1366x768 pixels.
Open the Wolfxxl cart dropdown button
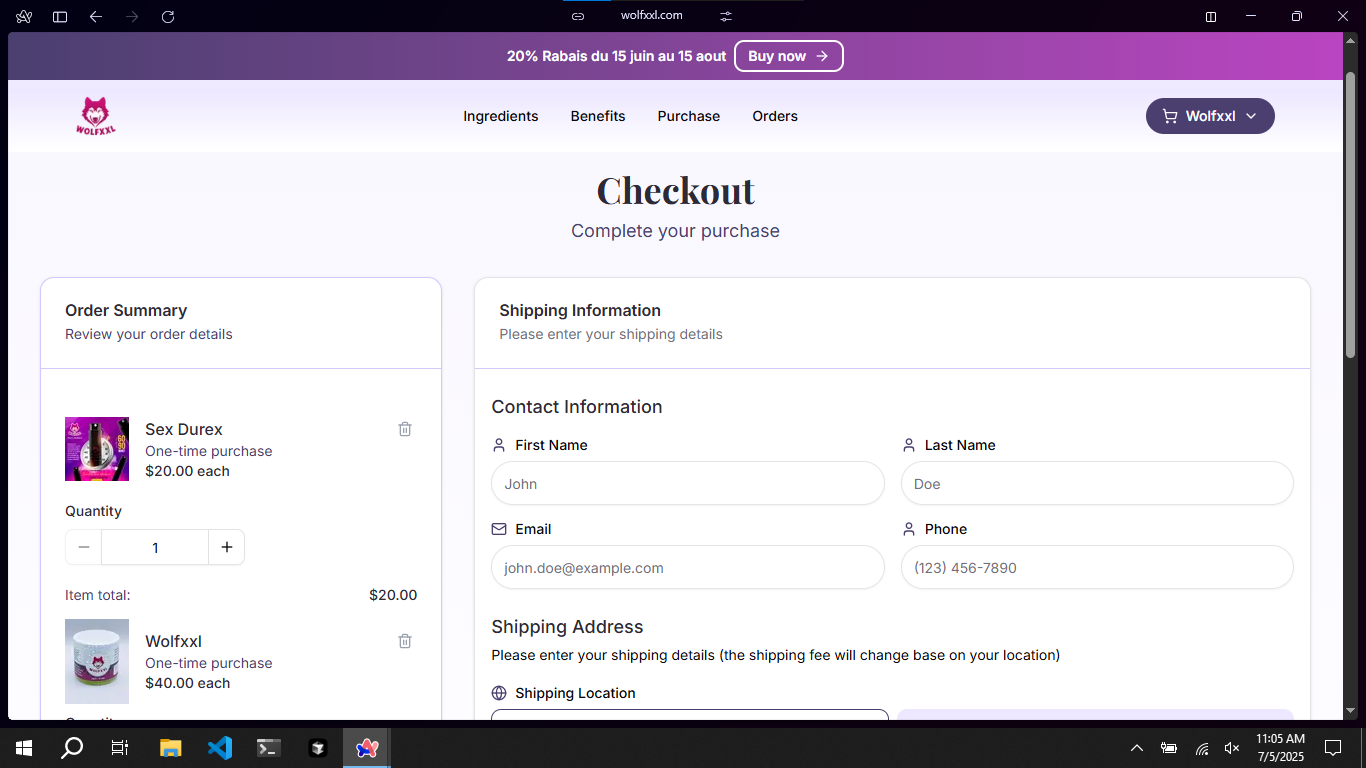click(x=1210, y=116)
